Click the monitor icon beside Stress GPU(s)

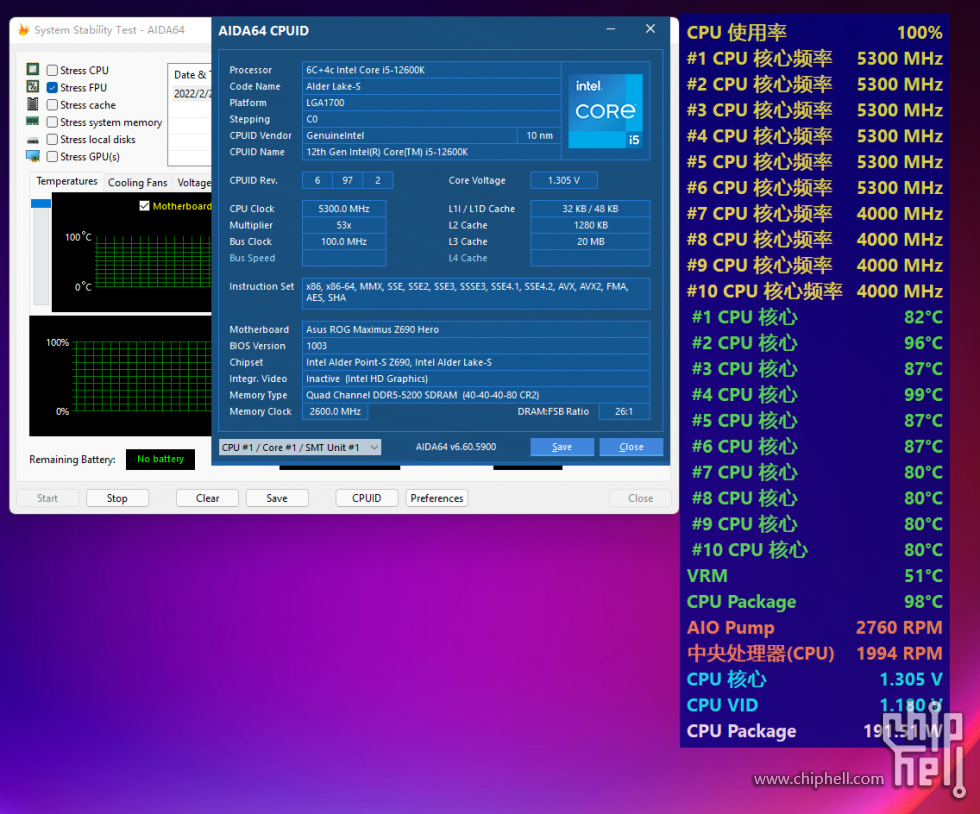(x=32, y=156)
